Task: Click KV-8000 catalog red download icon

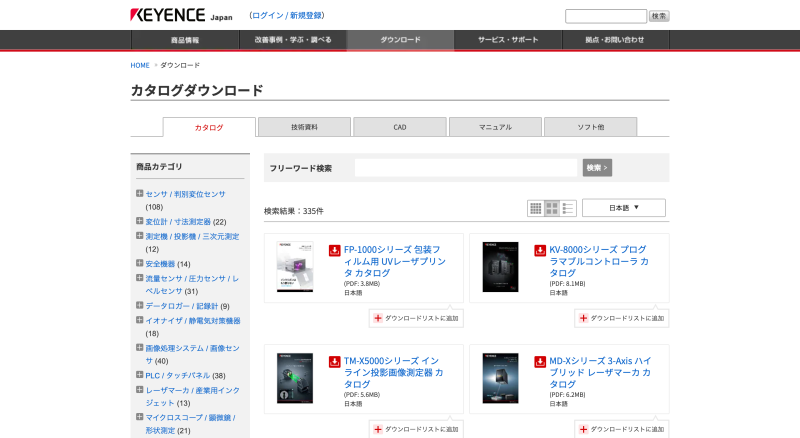Action: coord(540,250)
